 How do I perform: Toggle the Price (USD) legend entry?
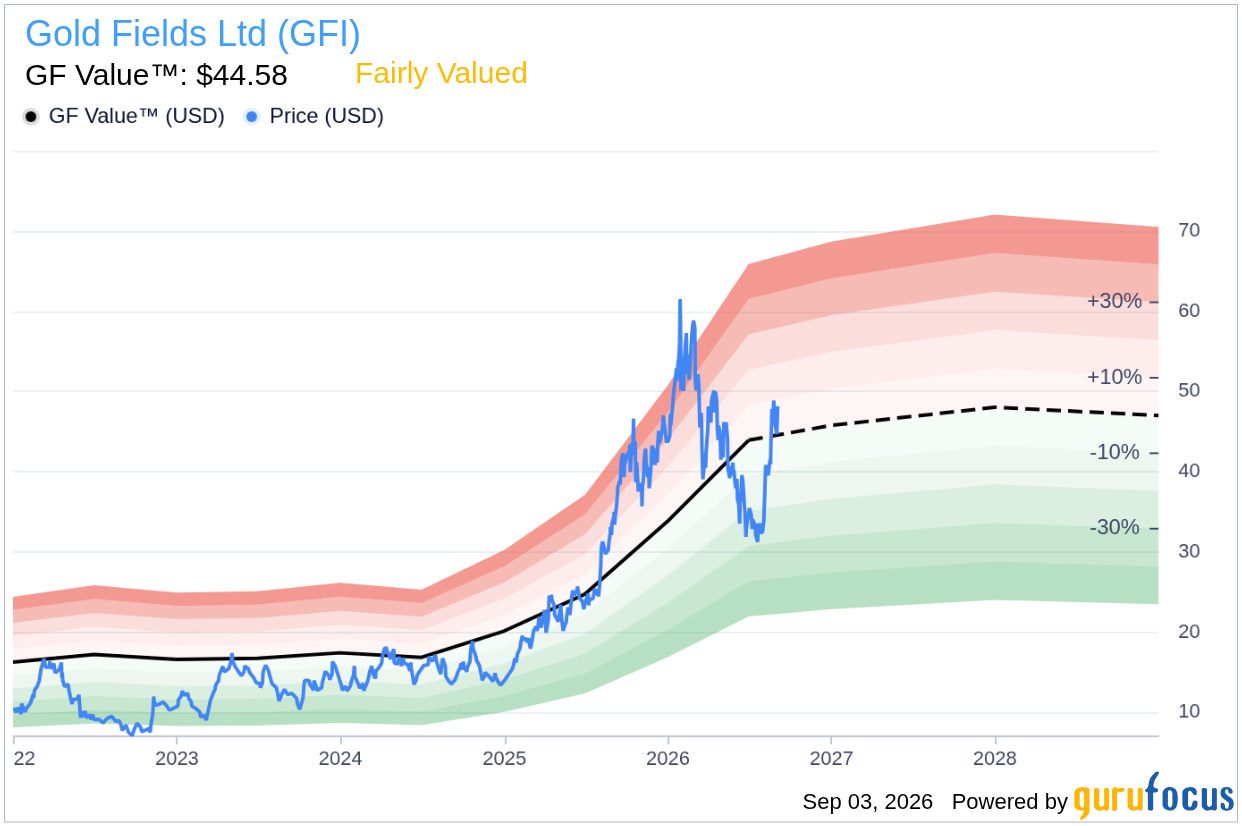[x=314, y=116]
